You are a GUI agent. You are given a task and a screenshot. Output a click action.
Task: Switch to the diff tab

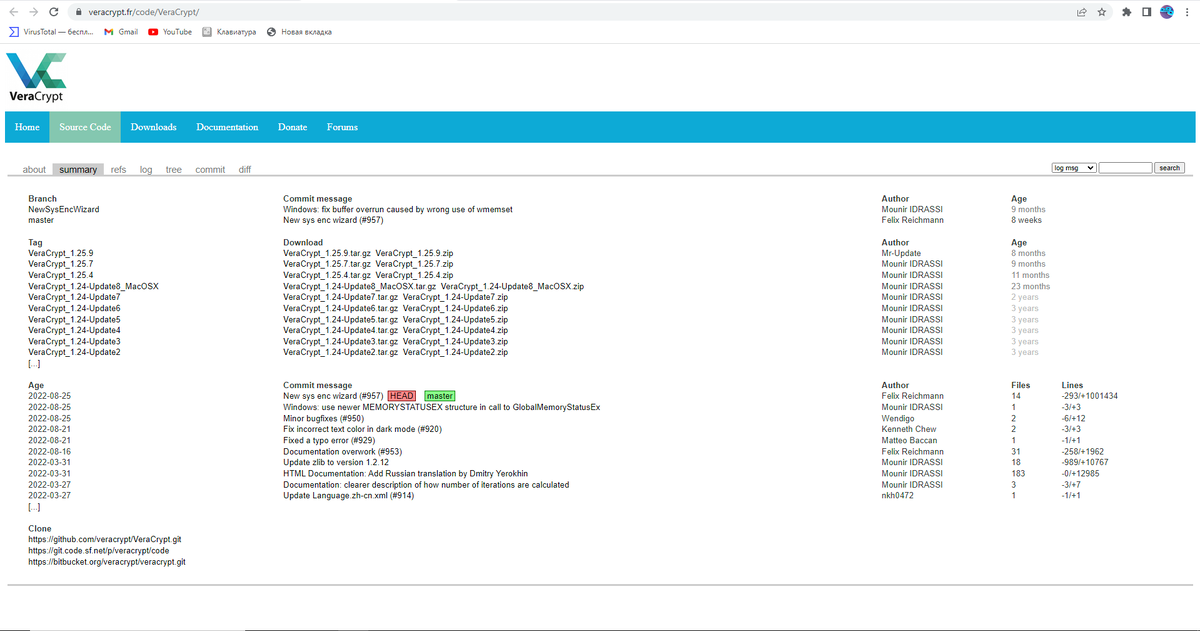(x=245, y=170)
